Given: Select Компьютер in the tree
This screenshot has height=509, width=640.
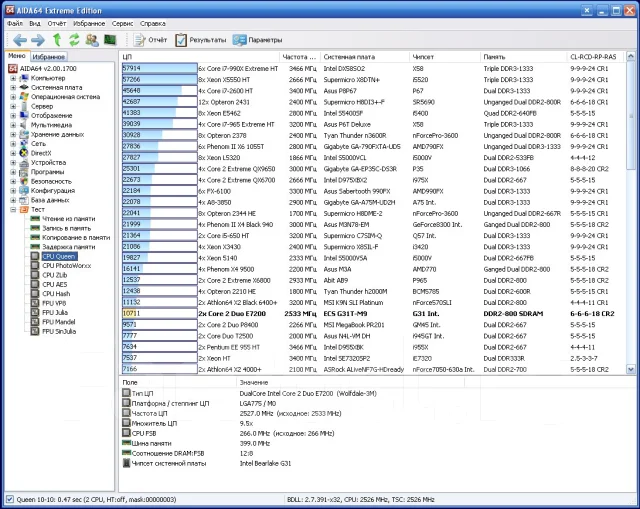Looking at the screenshot, I should (48, 78).
